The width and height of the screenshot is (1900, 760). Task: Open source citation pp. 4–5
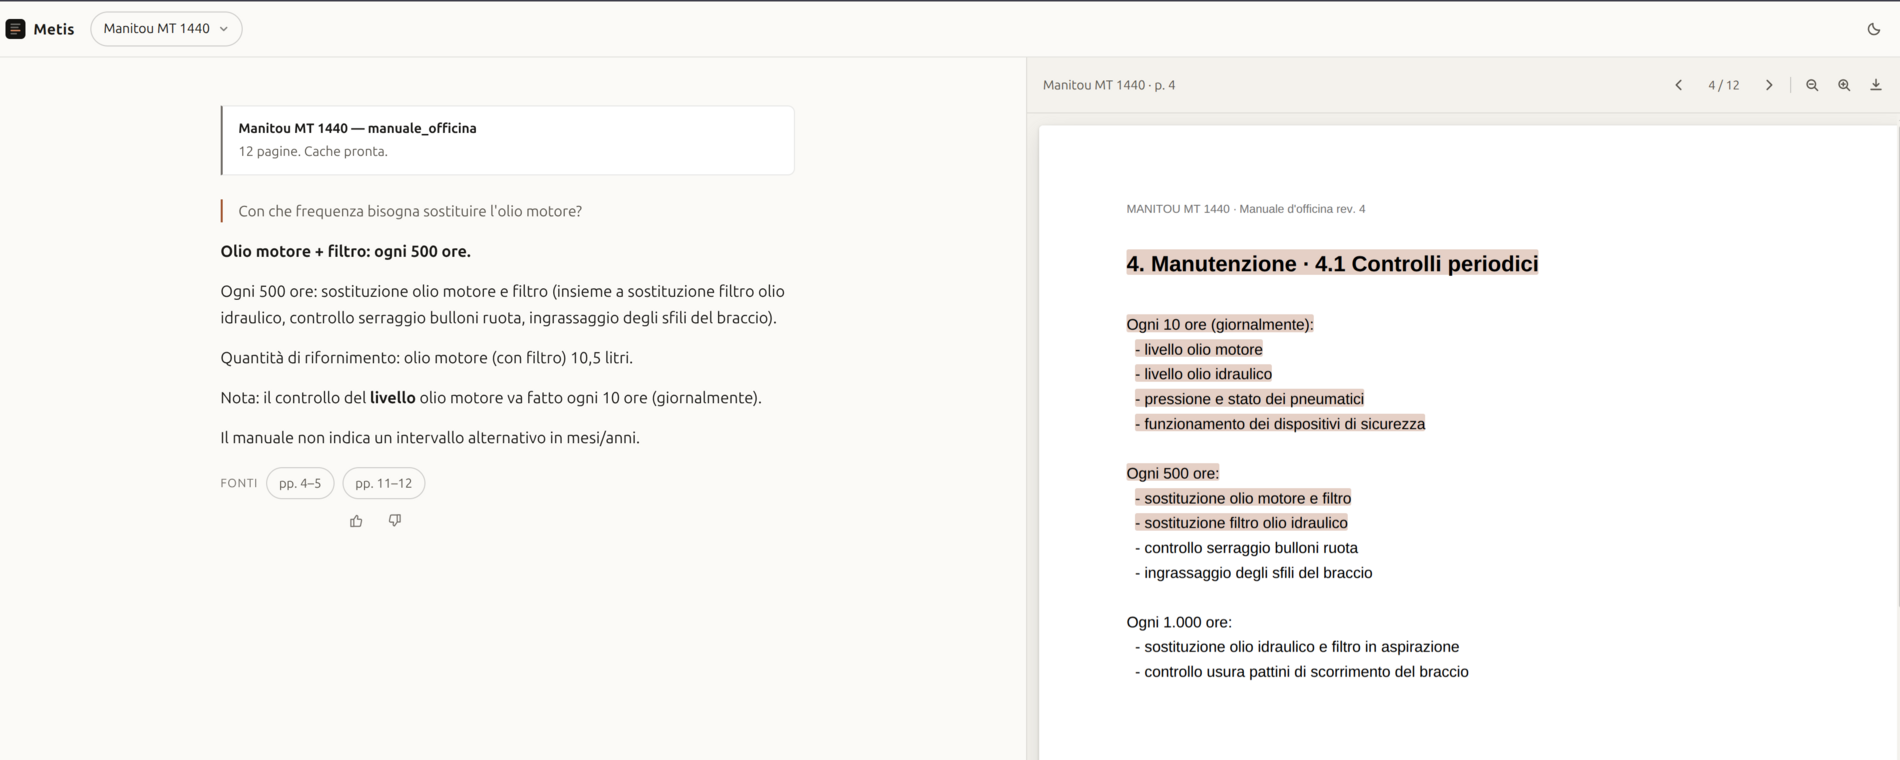click(300, 483)
